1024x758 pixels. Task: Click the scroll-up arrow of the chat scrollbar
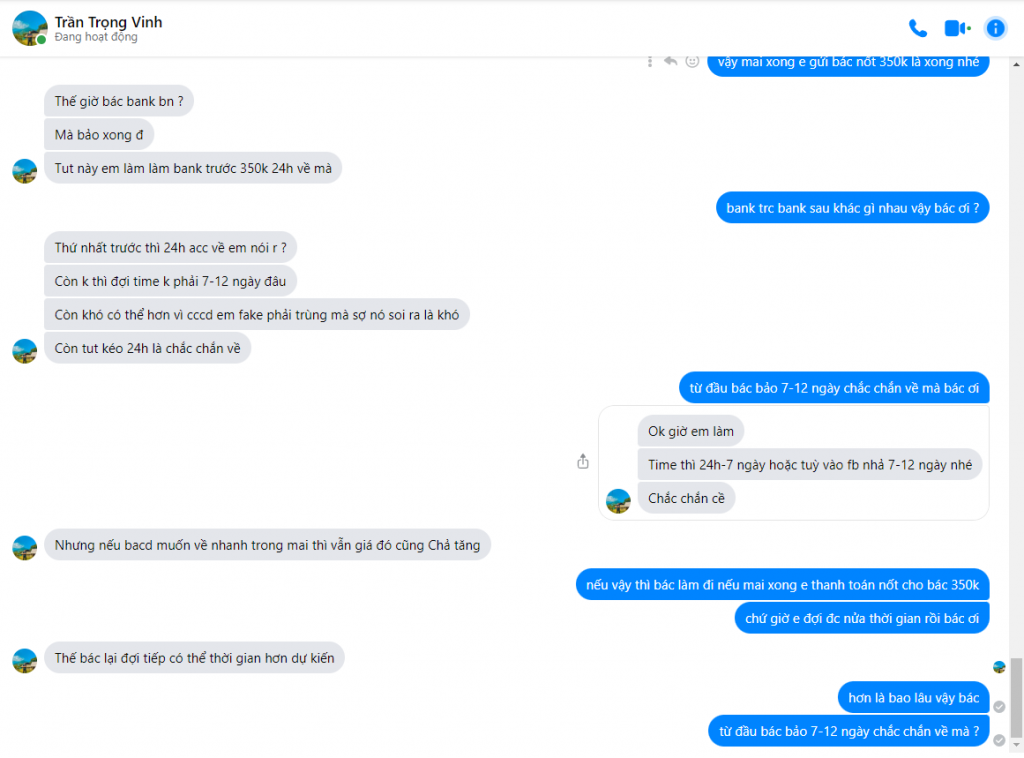coord(1016,64)
